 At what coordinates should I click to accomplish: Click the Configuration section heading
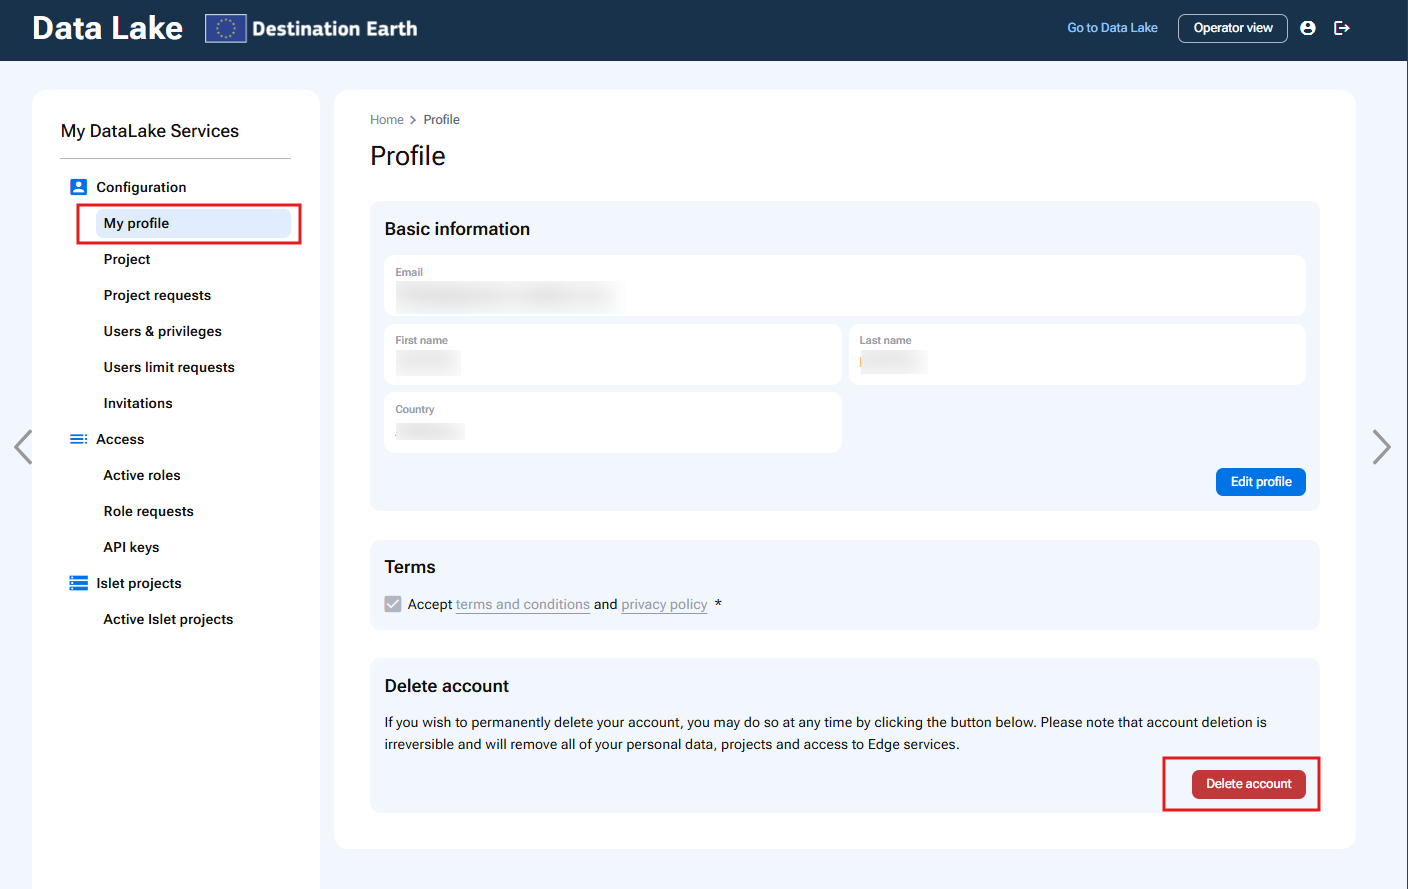point(141,187)
